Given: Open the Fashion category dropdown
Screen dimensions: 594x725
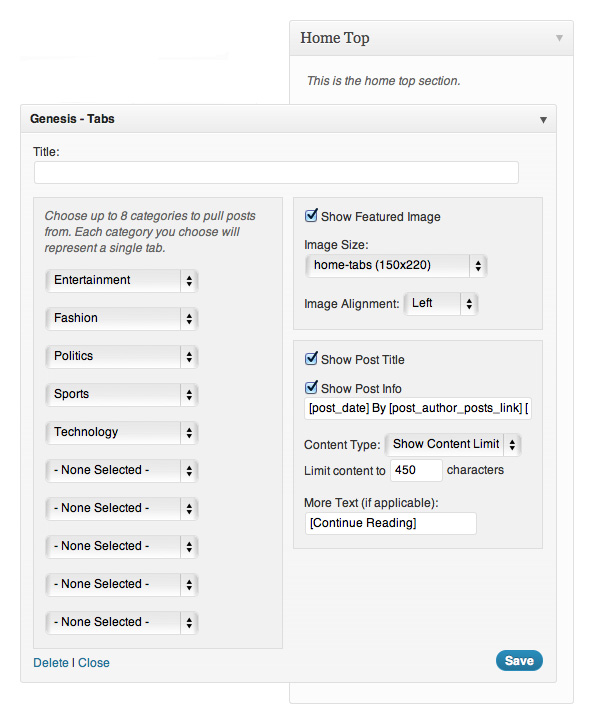Looking at the screenshot, I should pyautogui.click(x=122, y=319).
